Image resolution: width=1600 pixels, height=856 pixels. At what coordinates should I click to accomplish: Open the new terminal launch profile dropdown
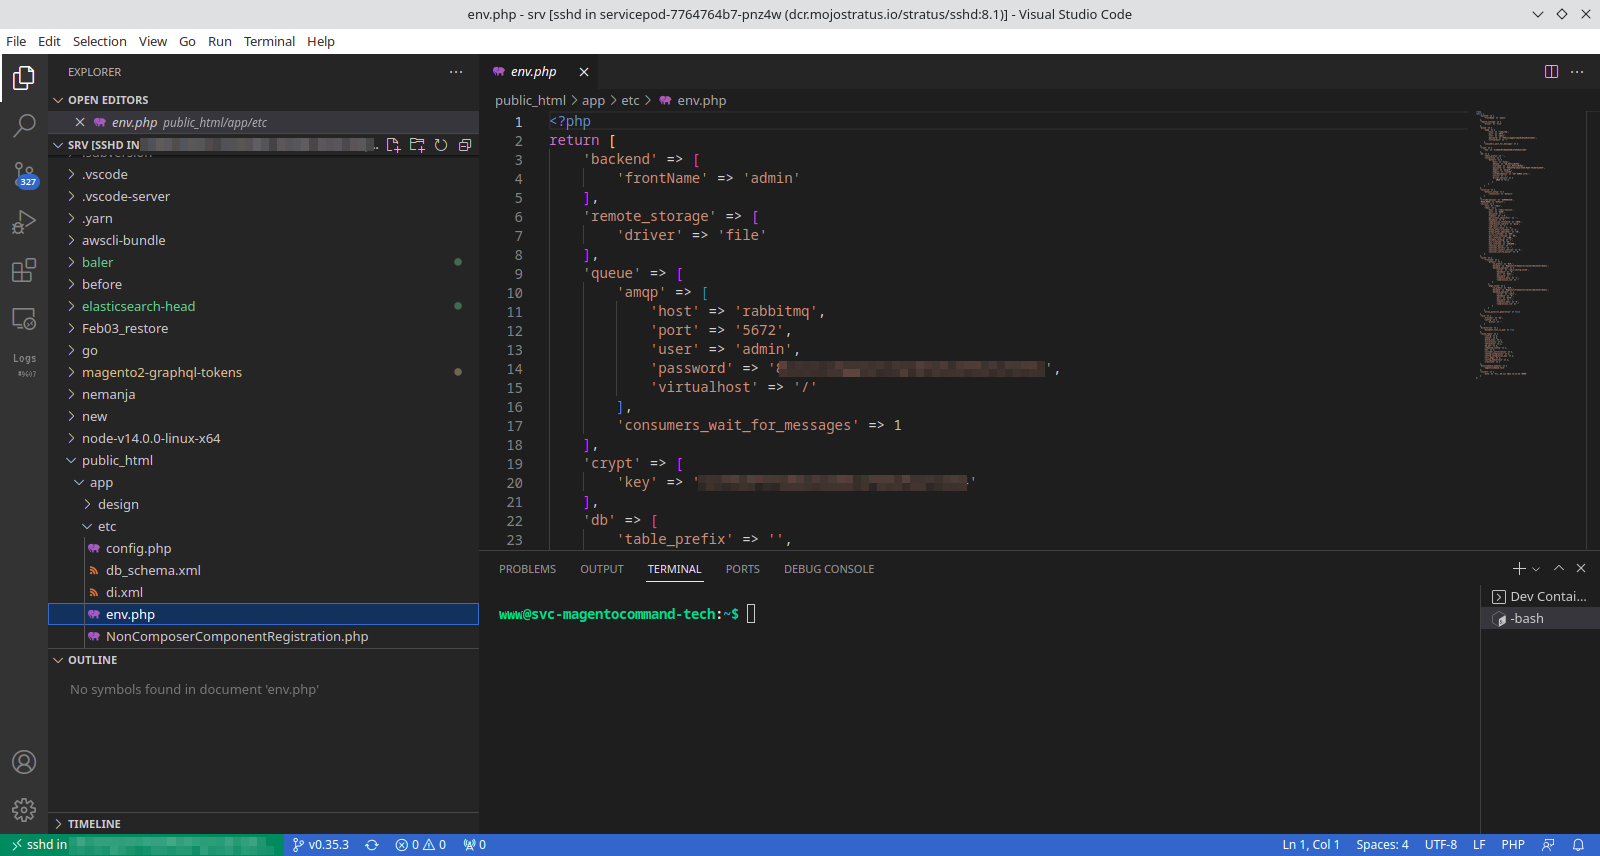1536,569
